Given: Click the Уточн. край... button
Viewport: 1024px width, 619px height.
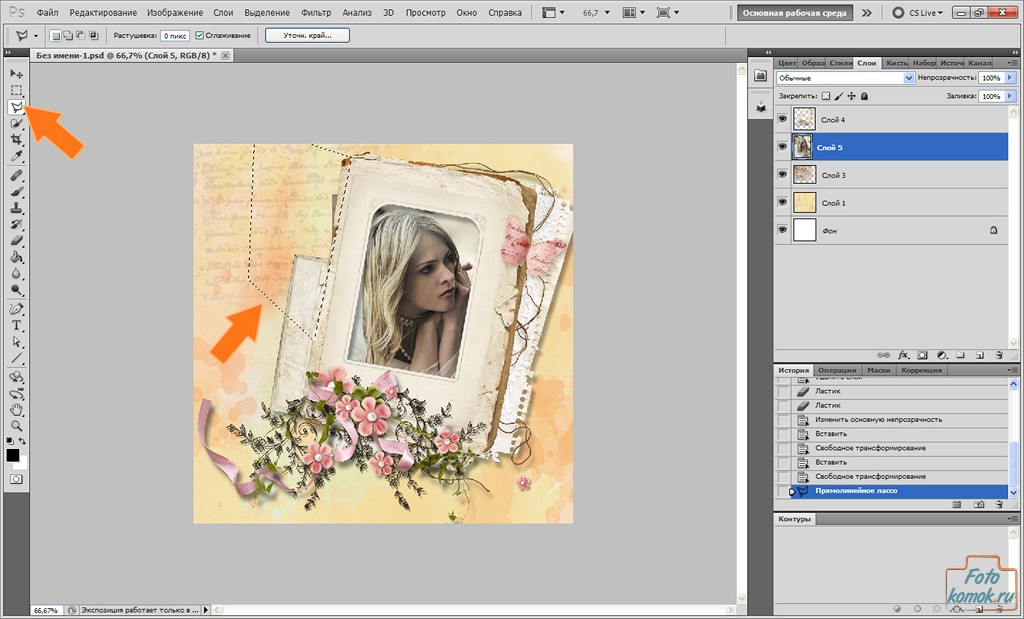Looking at the screenshot, I should tap(307, 35).
